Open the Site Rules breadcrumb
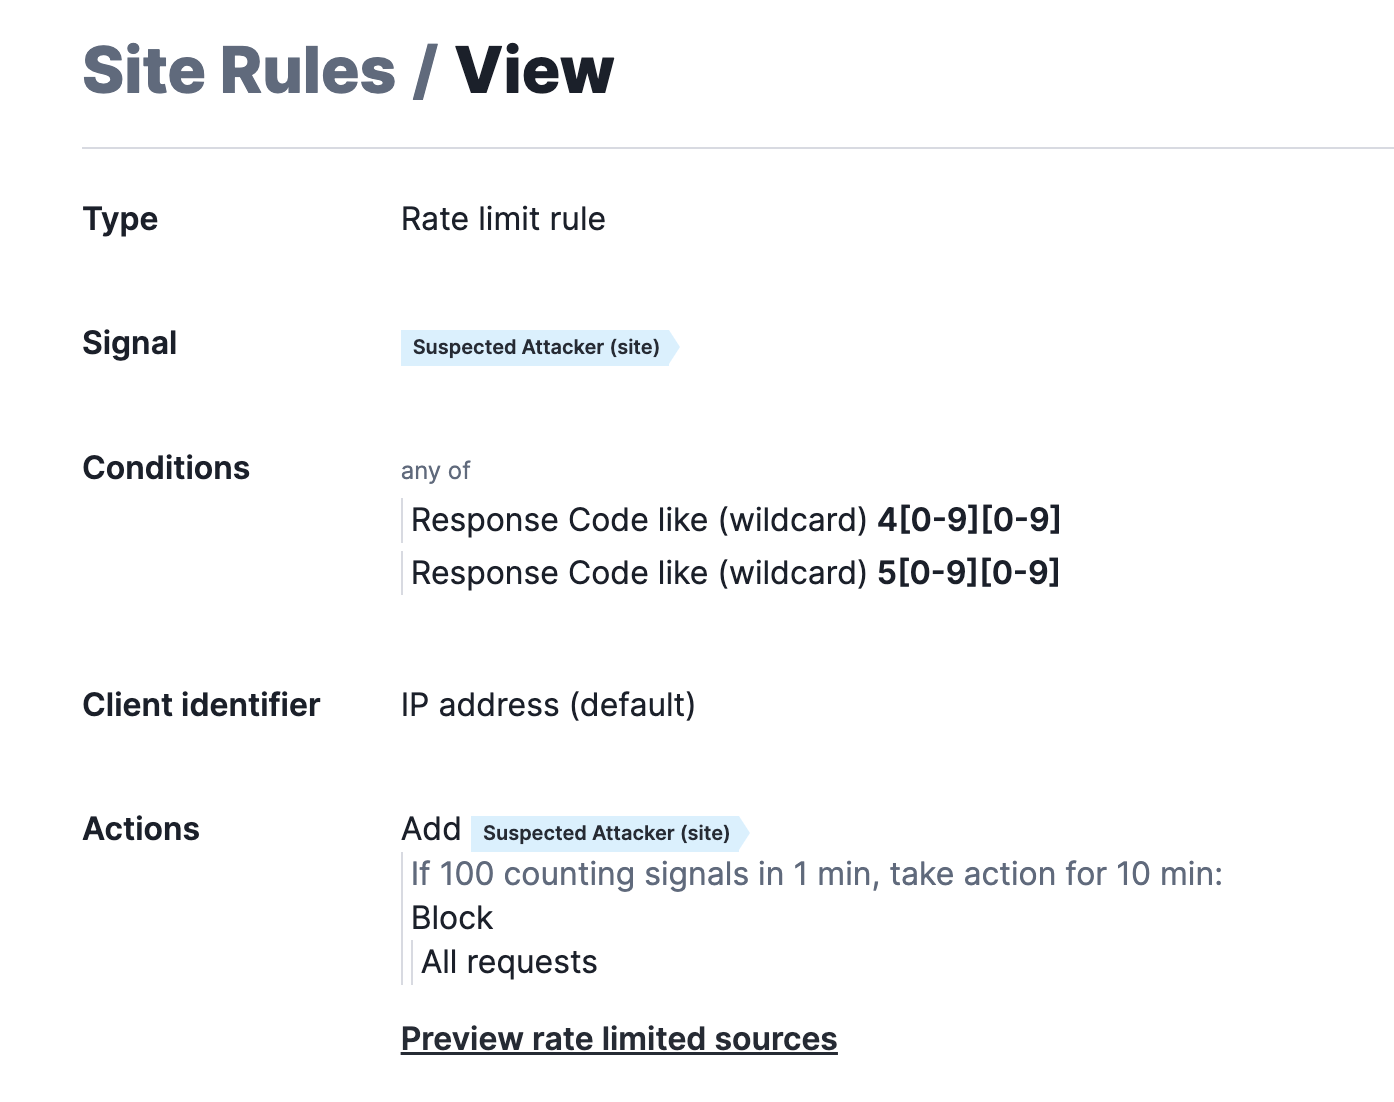The image size is (1394, 1102). (x=237, y=68)
